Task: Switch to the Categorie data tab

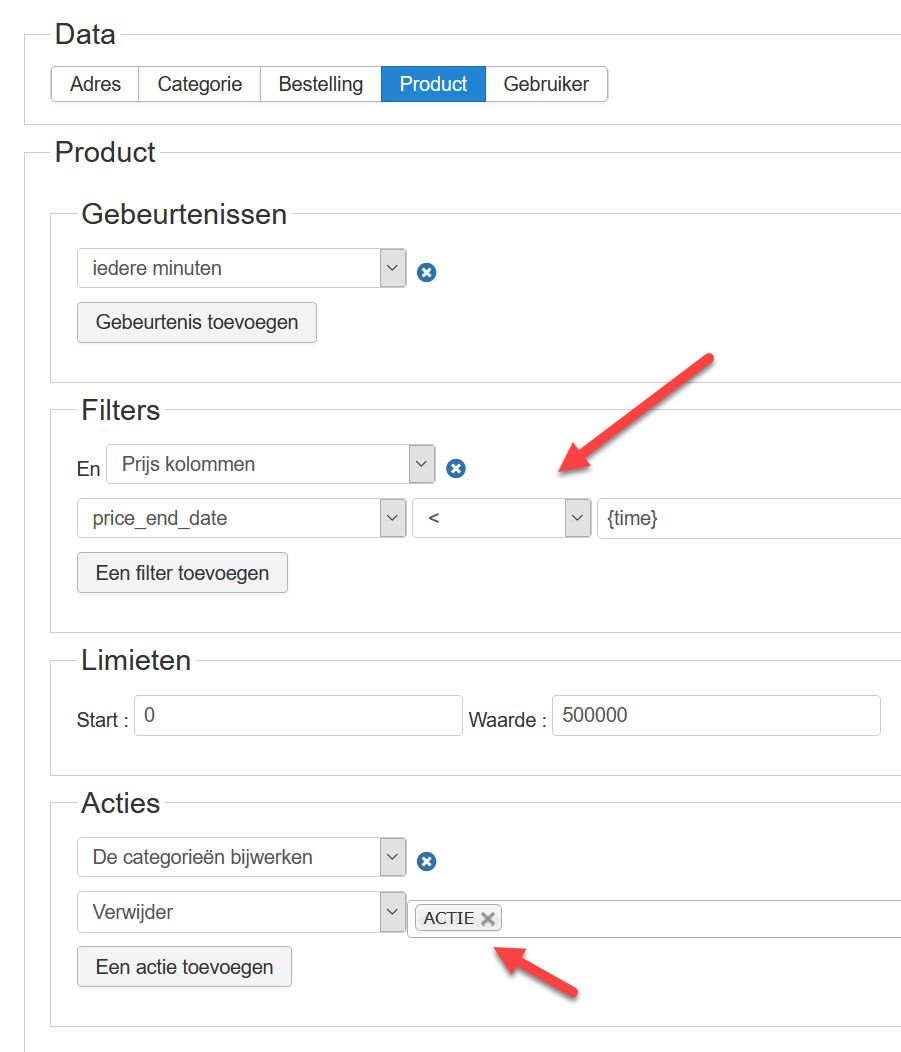Action: coord(200,84)
